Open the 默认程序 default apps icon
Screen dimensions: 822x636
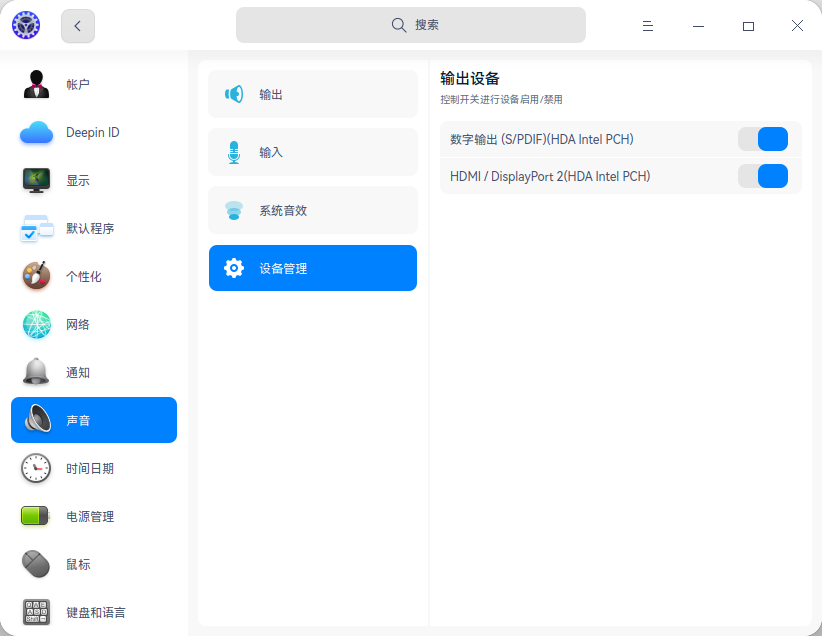36,228
